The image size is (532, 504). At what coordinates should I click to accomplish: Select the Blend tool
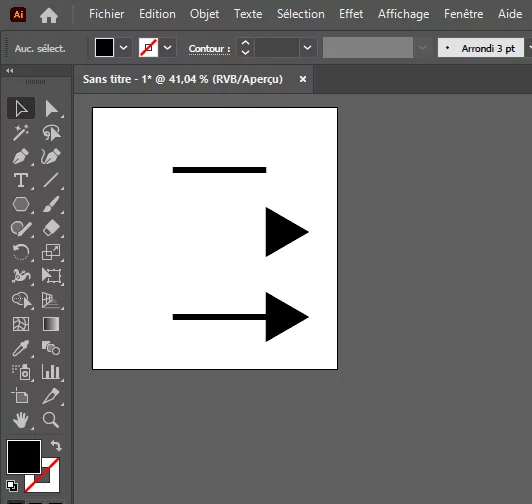point(51,348)
